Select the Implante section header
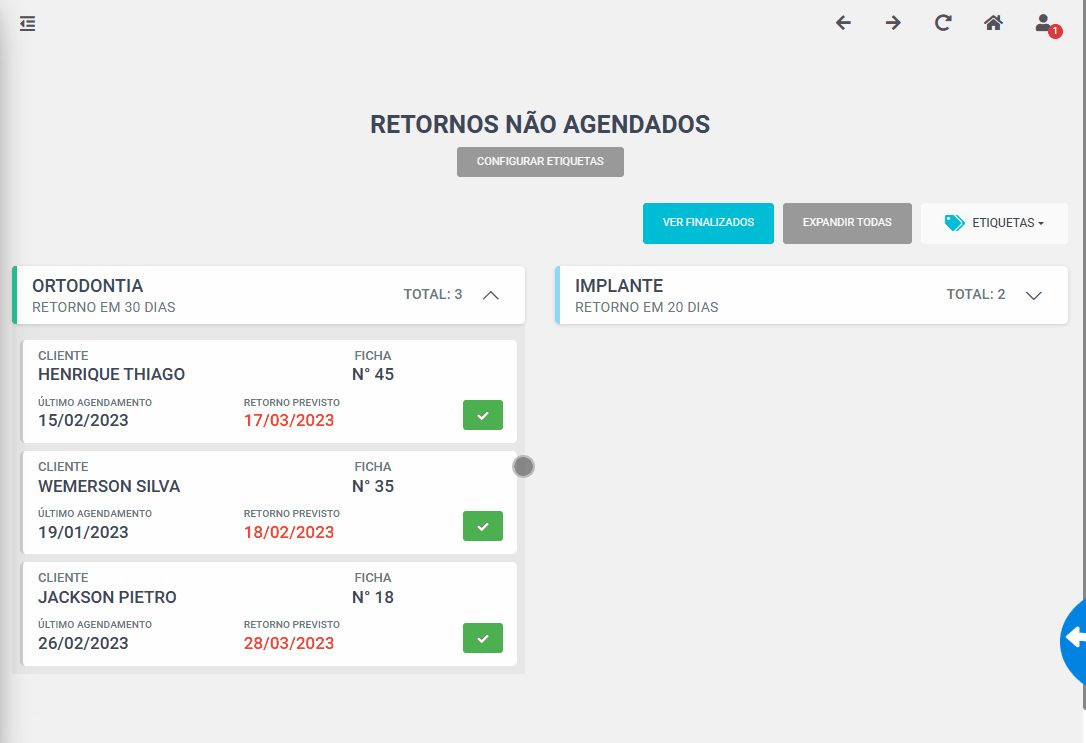The height and width of the screenshot is (743, 1086). 811,295
